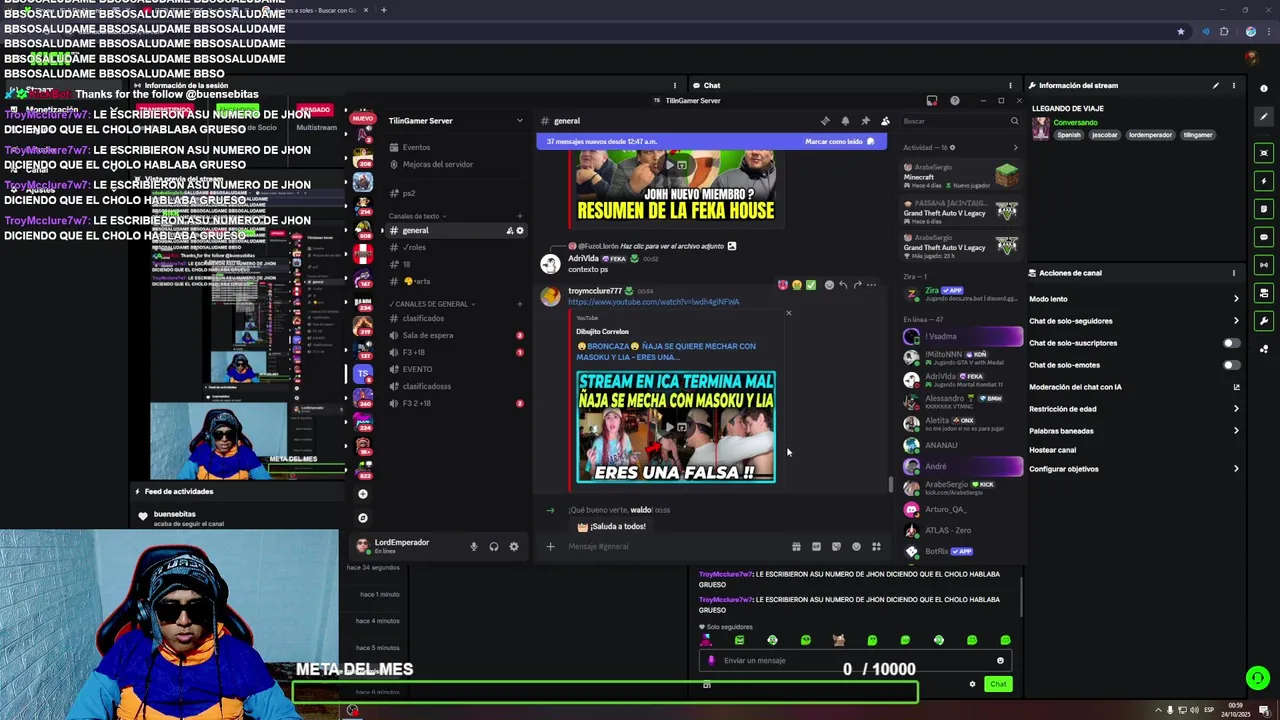Open the gift icon in Discord message bar
Screen dimensions: 1280x720
pyautogui.click(x=796, y=546)
